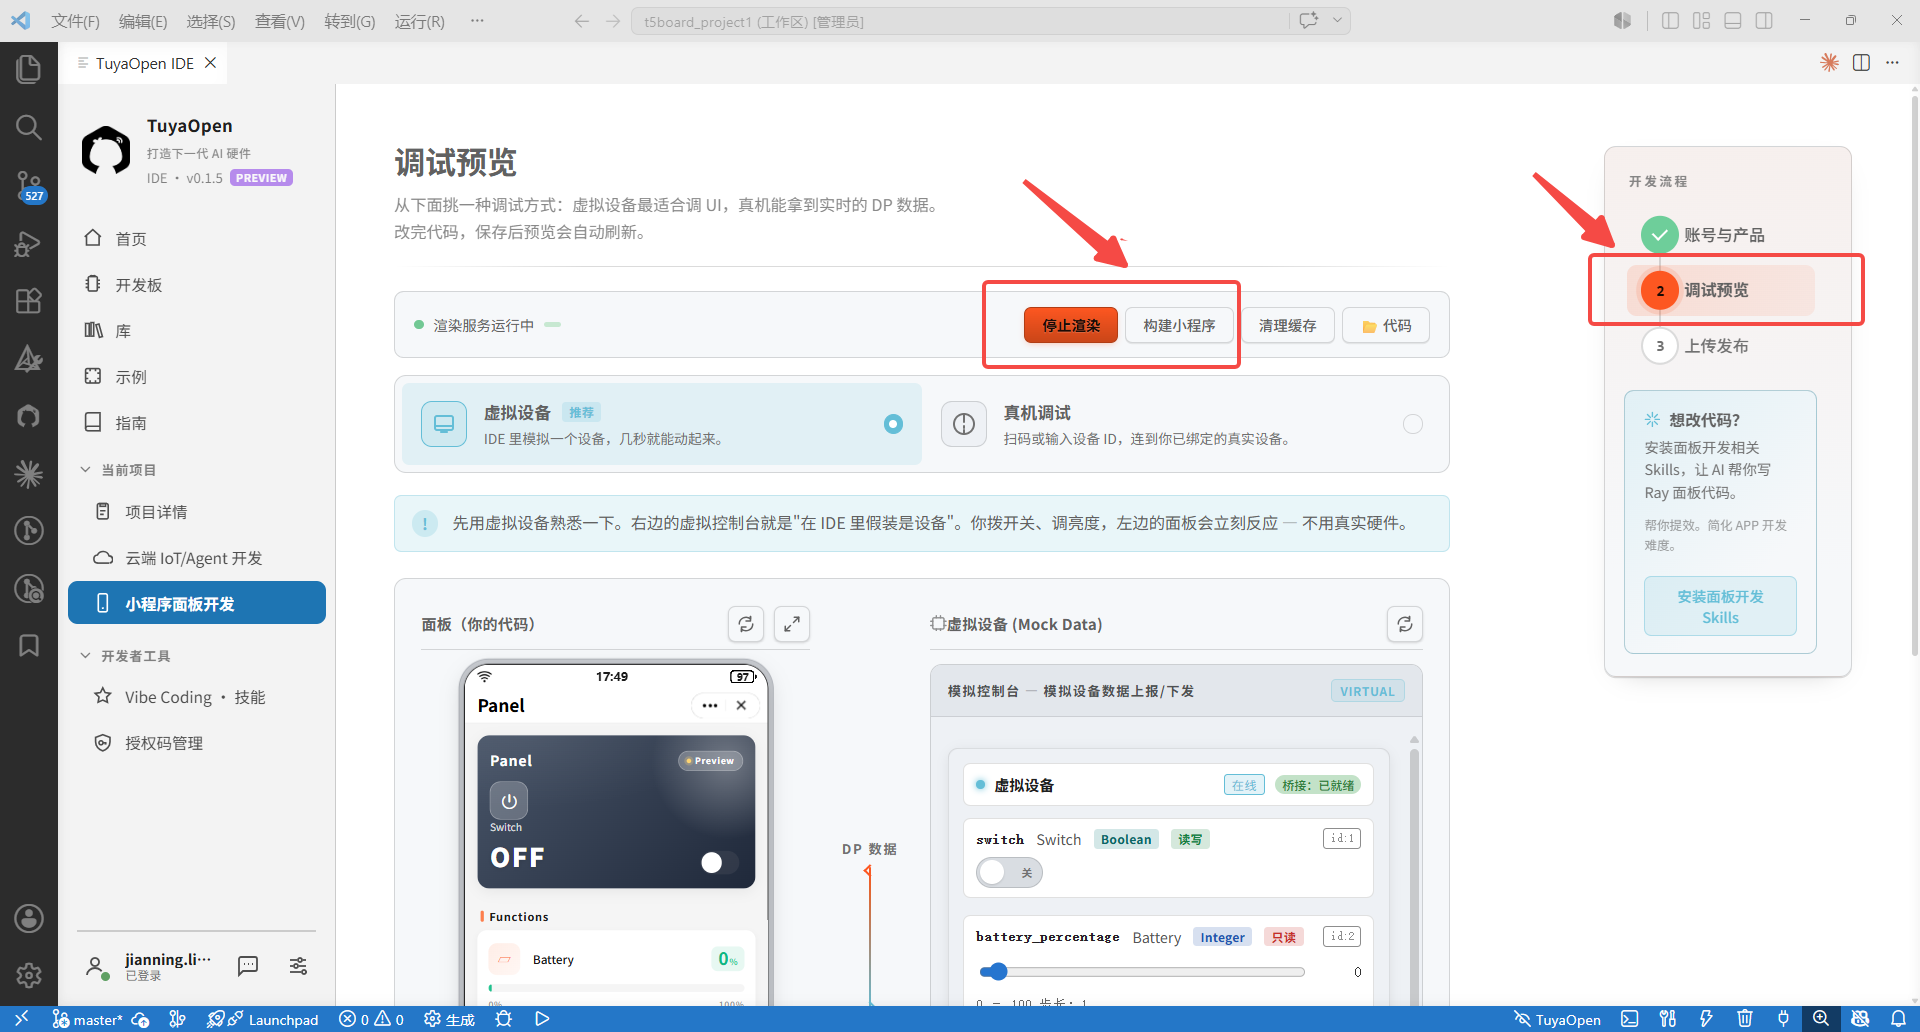Click the split editor layout icon
Image resolution: width=1920 pixels, height=1032 pixels.
coord(1861,63)
